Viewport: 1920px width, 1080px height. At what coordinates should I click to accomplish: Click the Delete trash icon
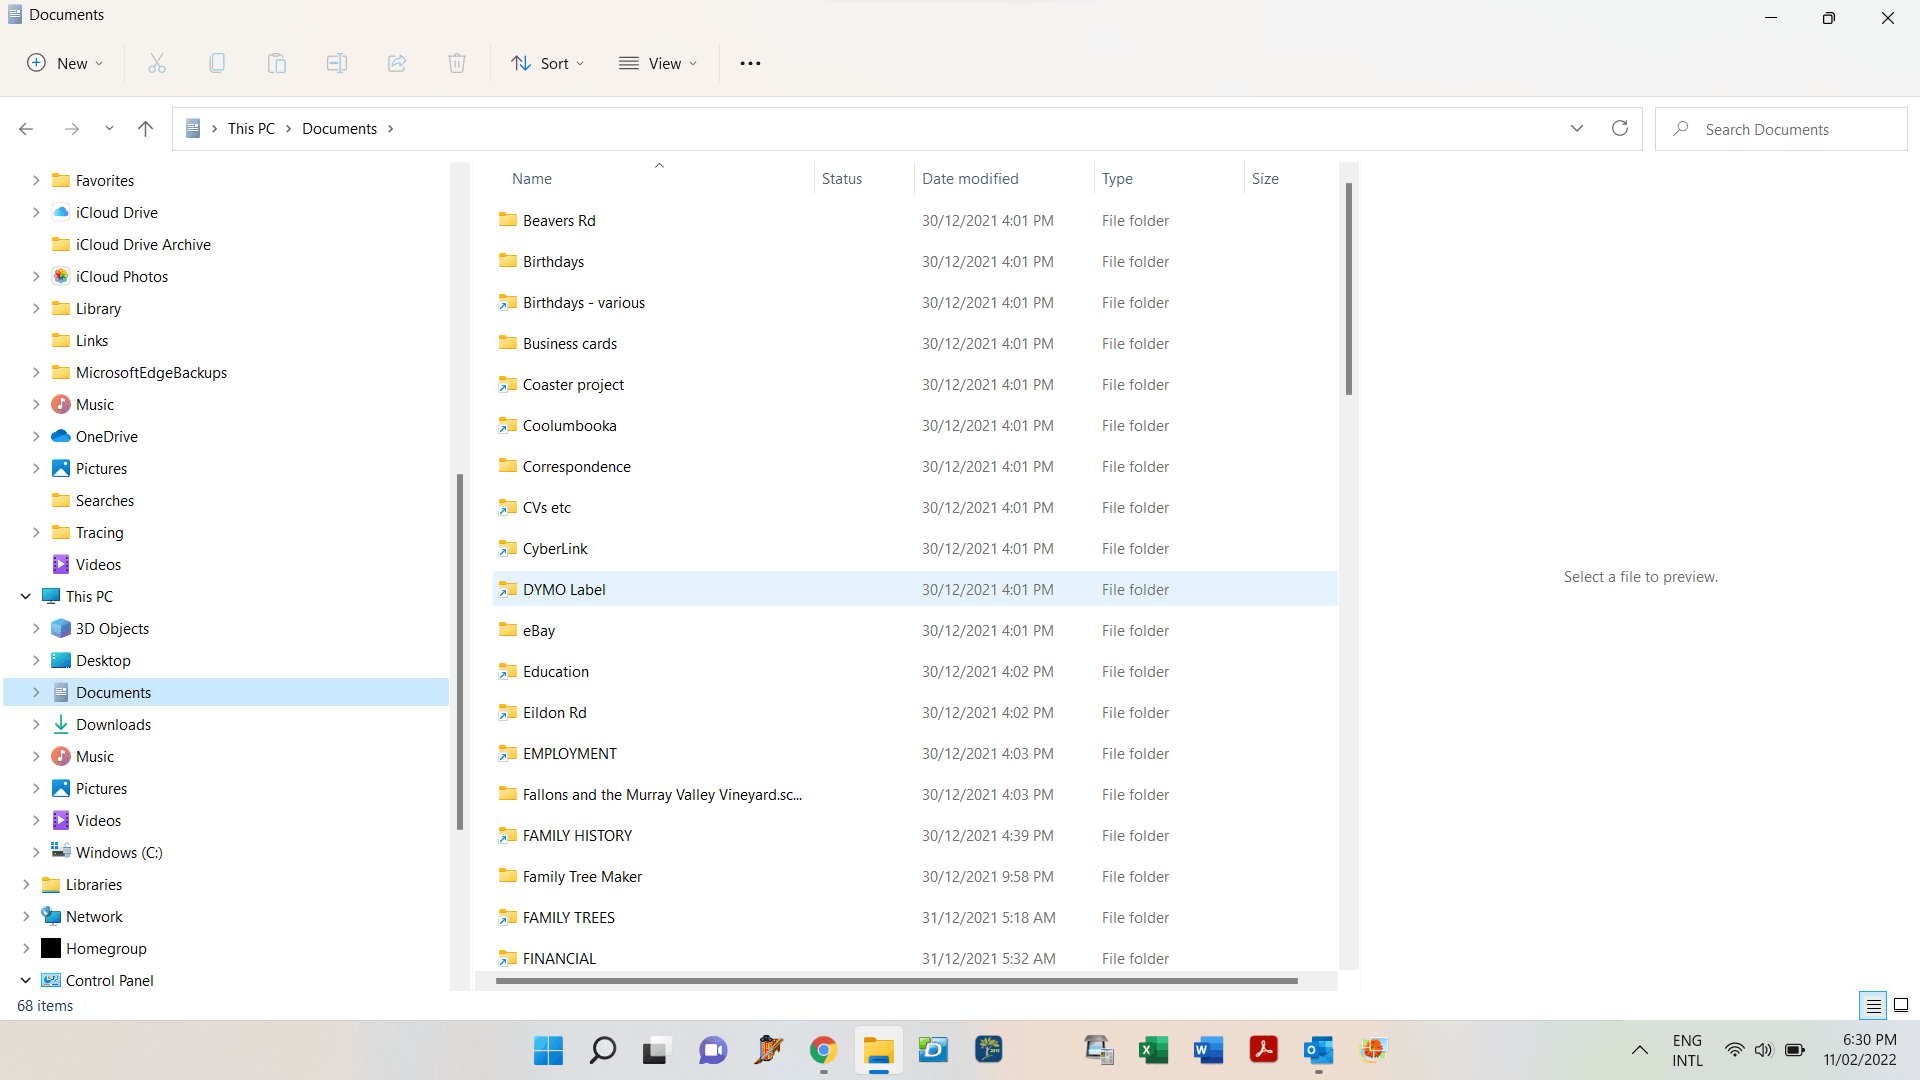457,63
